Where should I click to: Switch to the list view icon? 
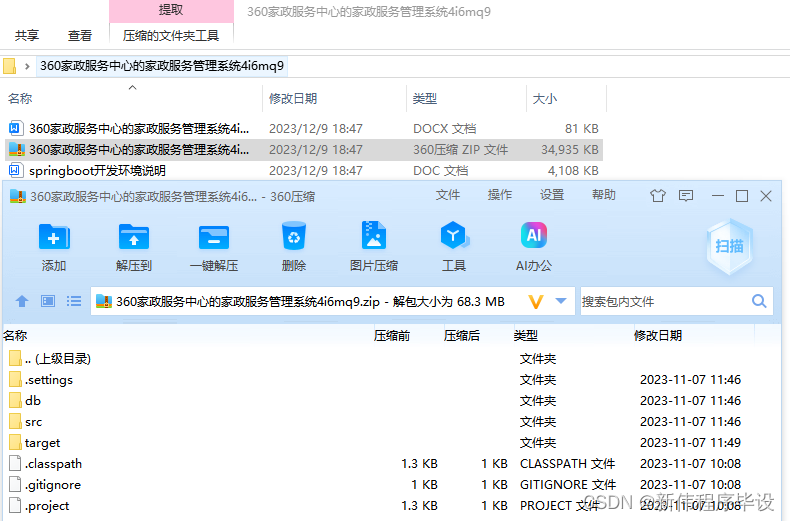click(x=74, y=301)
